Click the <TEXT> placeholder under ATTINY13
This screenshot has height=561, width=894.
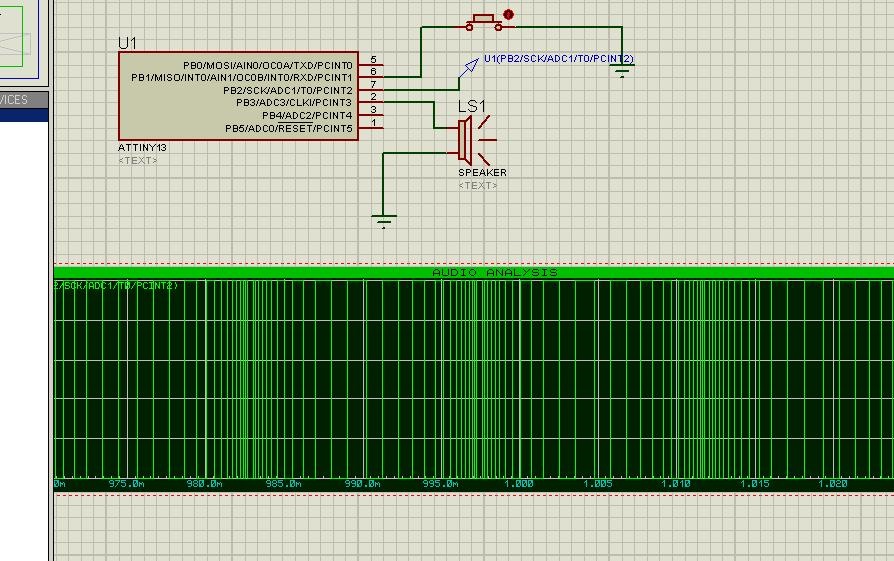[137, 161]
